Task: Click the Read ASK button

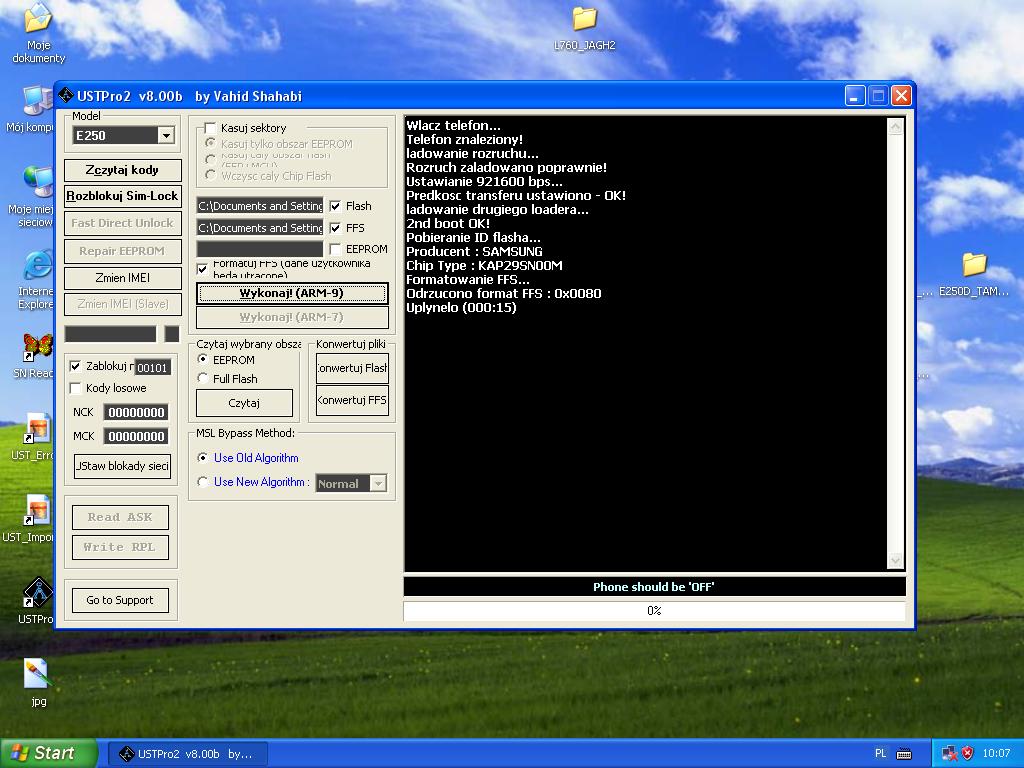Action: (120, 517)
